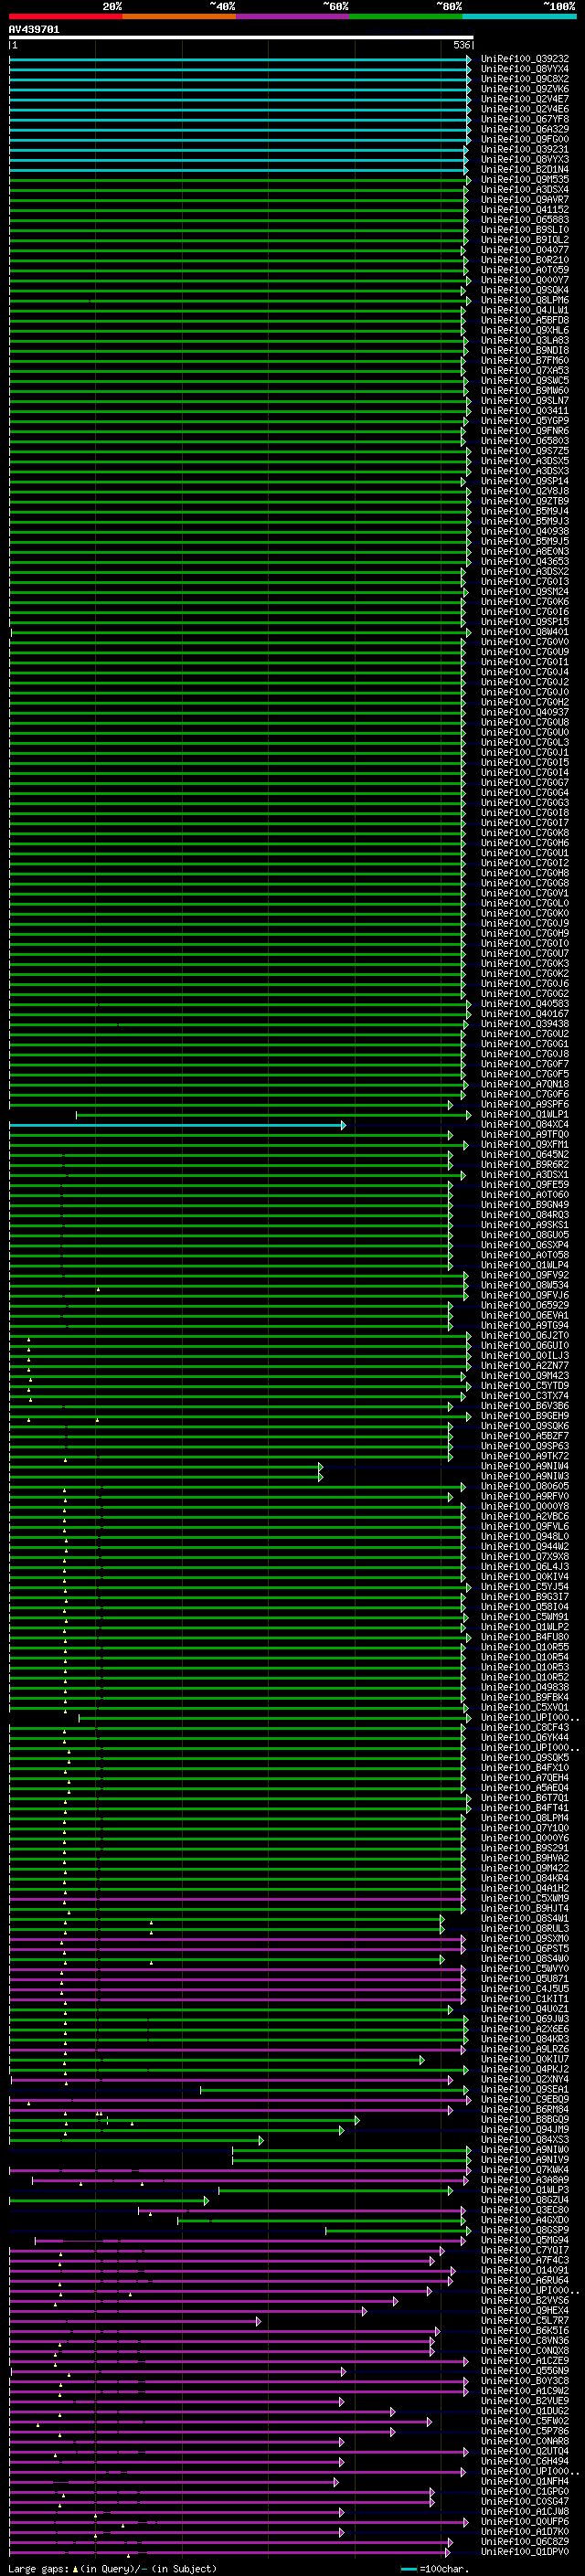Select hit label UniRef100_C6H494
Screen dimensions: 585x2576
pos(525,2461)
